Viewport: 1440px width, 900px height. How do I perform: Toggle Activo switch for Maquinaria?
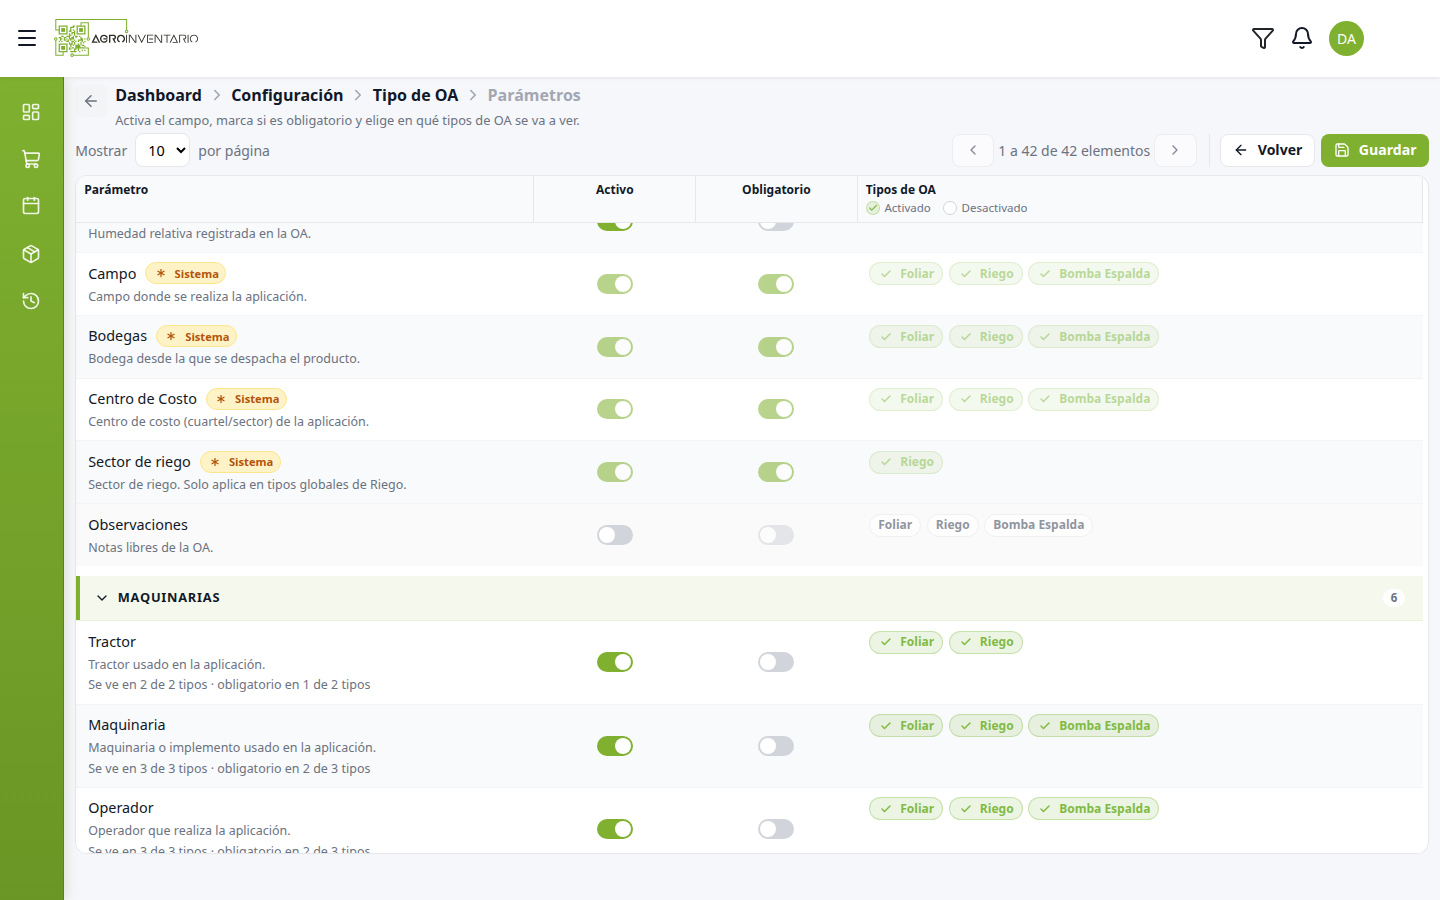pyautogui.click(x=615, y=746)
